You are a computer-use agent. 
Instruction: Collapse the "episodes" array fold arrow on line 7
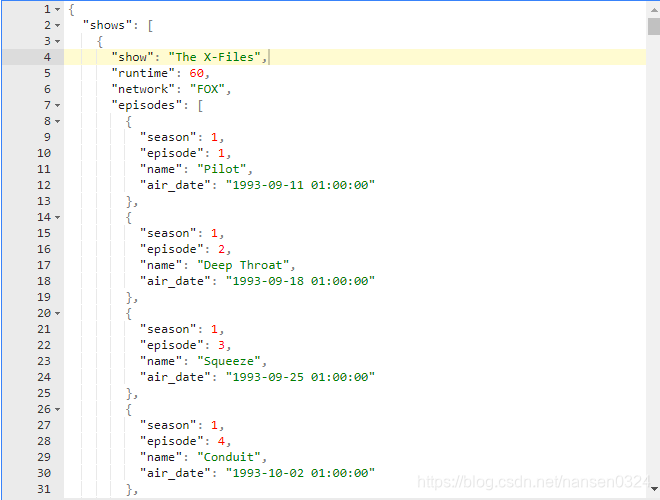(x=58, y=105)
